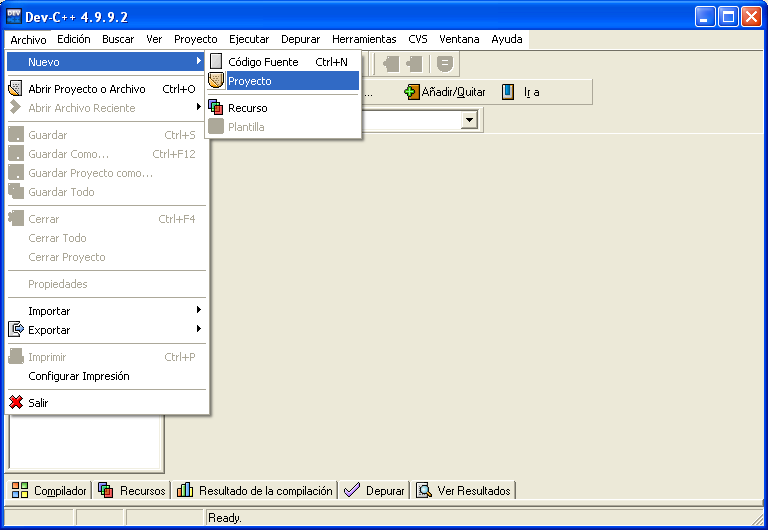This screenshot has width=768, height=530.
Task: Click the Proyecto icon in the submenu
Action: (216, 80)
